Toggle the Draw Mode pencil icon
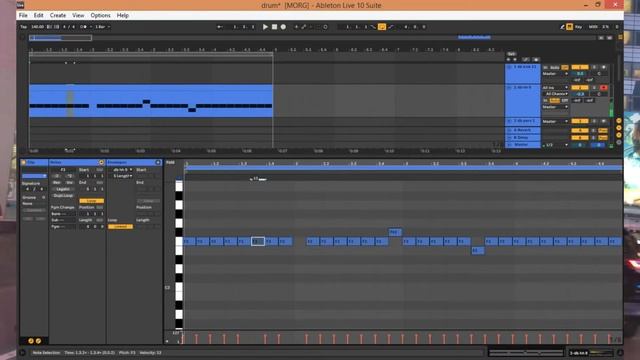This screenshot has height=360, width=640. point(562,27)
